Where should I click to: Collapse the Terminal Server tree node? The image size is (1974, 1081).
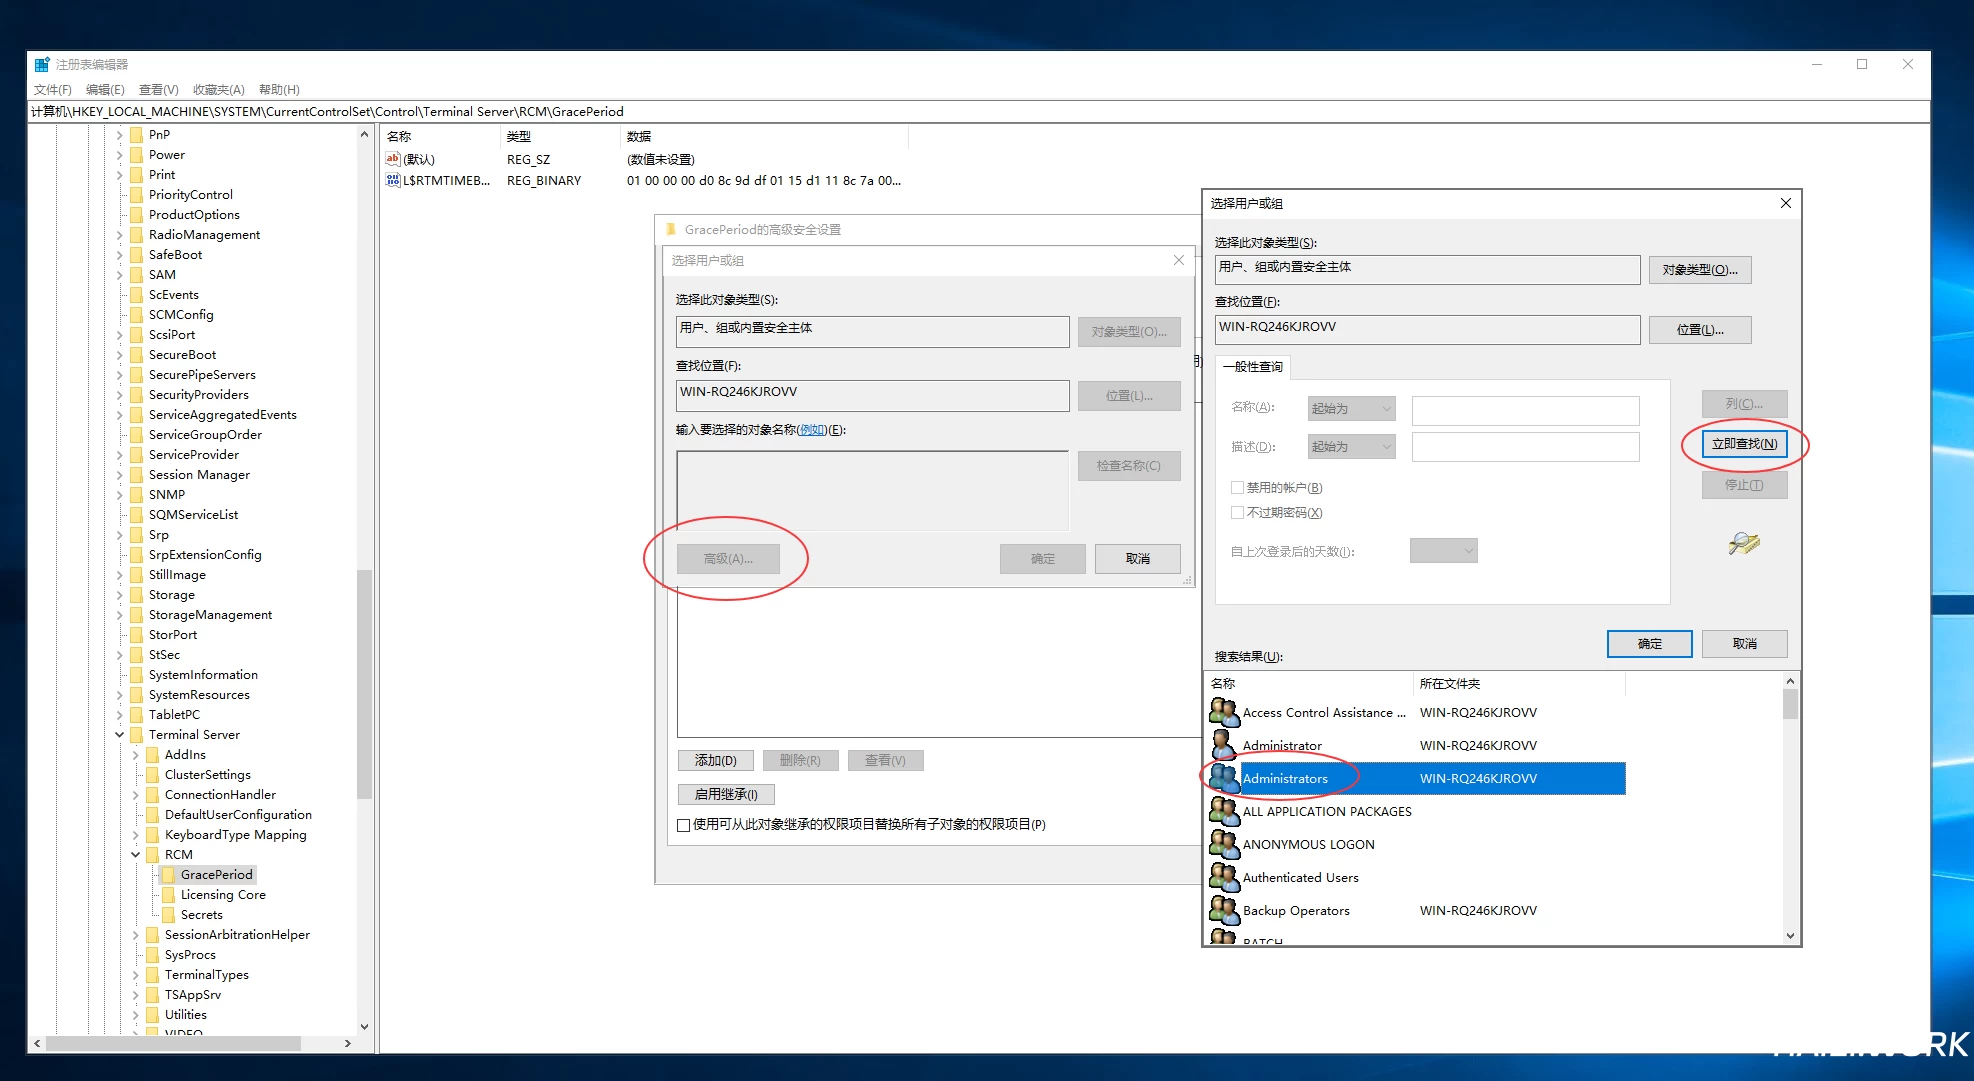point(120,735)
